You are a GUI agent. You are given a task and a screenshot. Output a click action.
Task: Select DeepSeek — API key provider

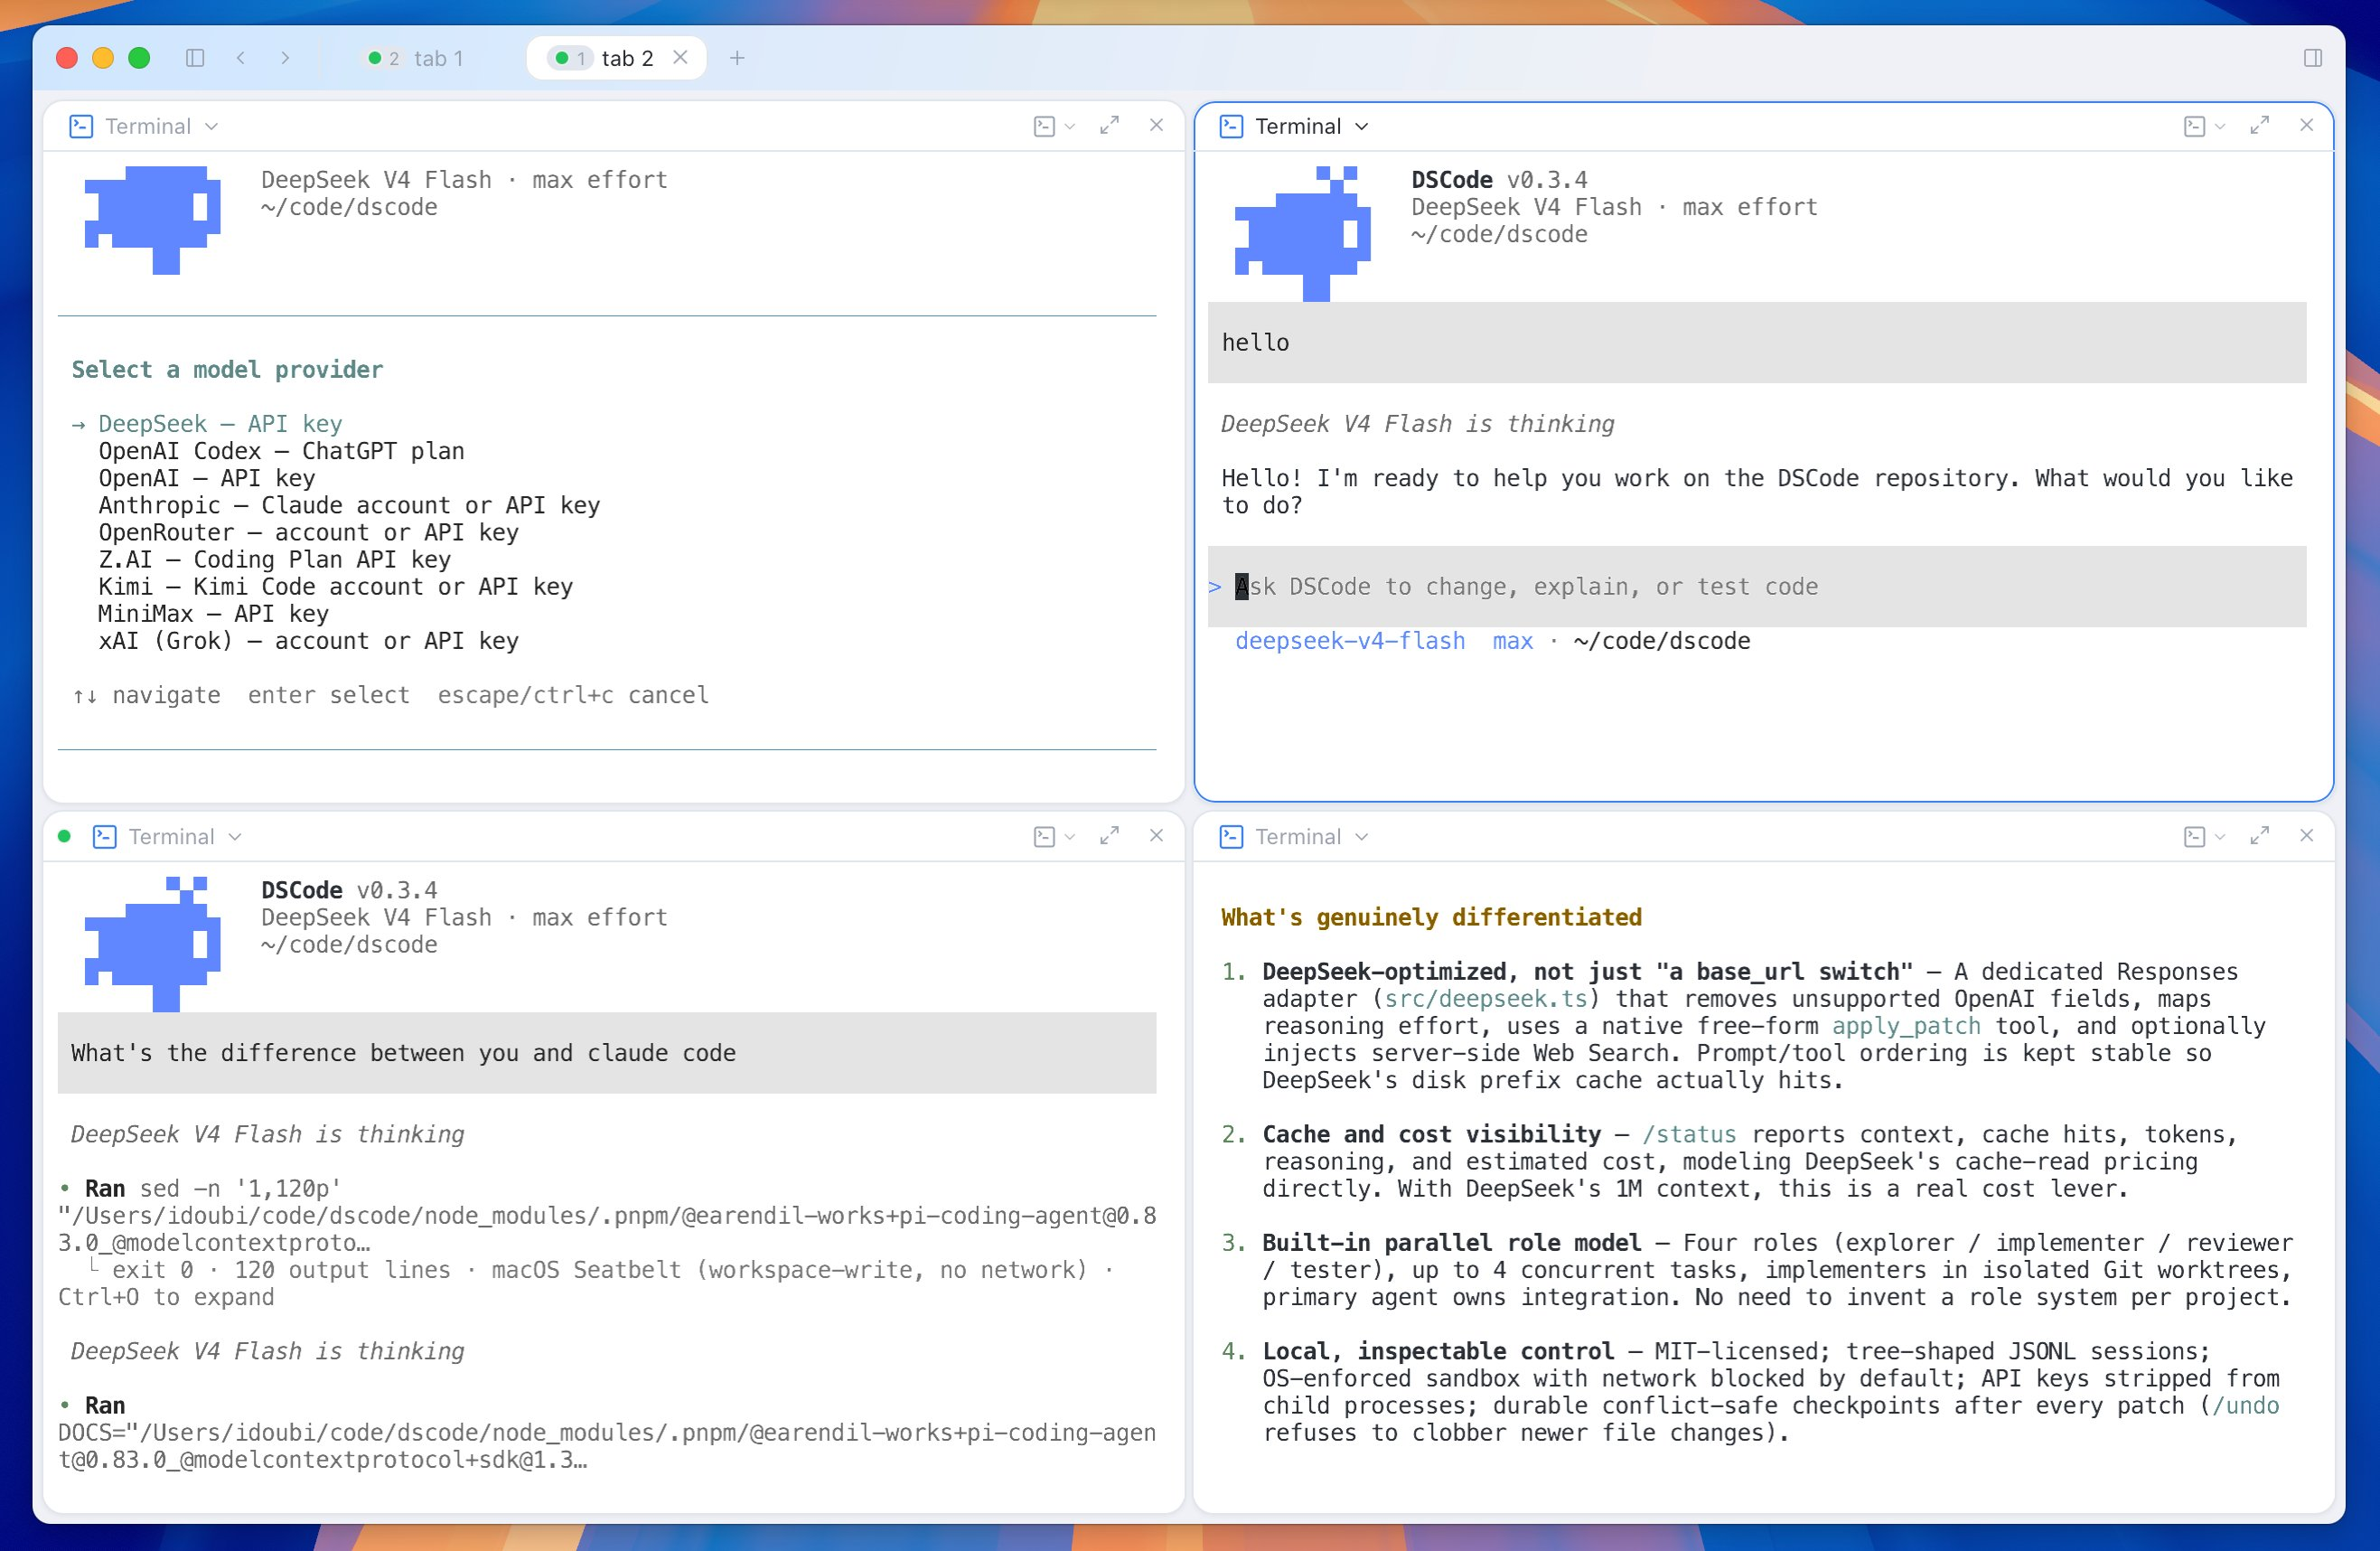[x=220, y=424]
